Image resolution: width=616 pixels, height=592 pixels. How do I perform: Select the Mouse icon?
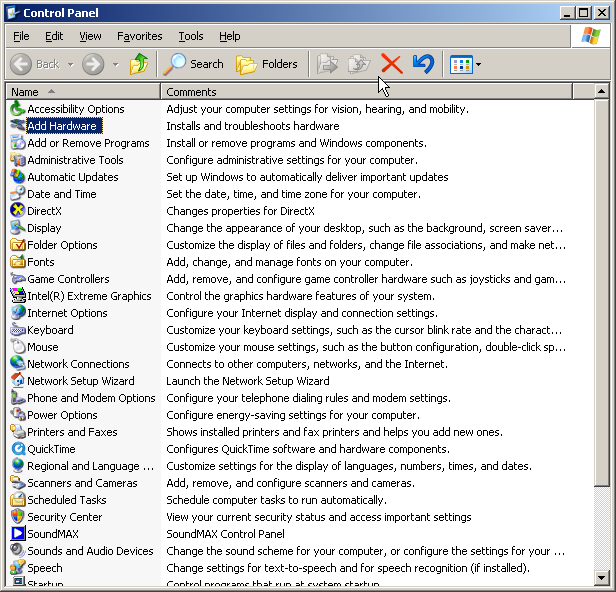click(x=17, y=346)
